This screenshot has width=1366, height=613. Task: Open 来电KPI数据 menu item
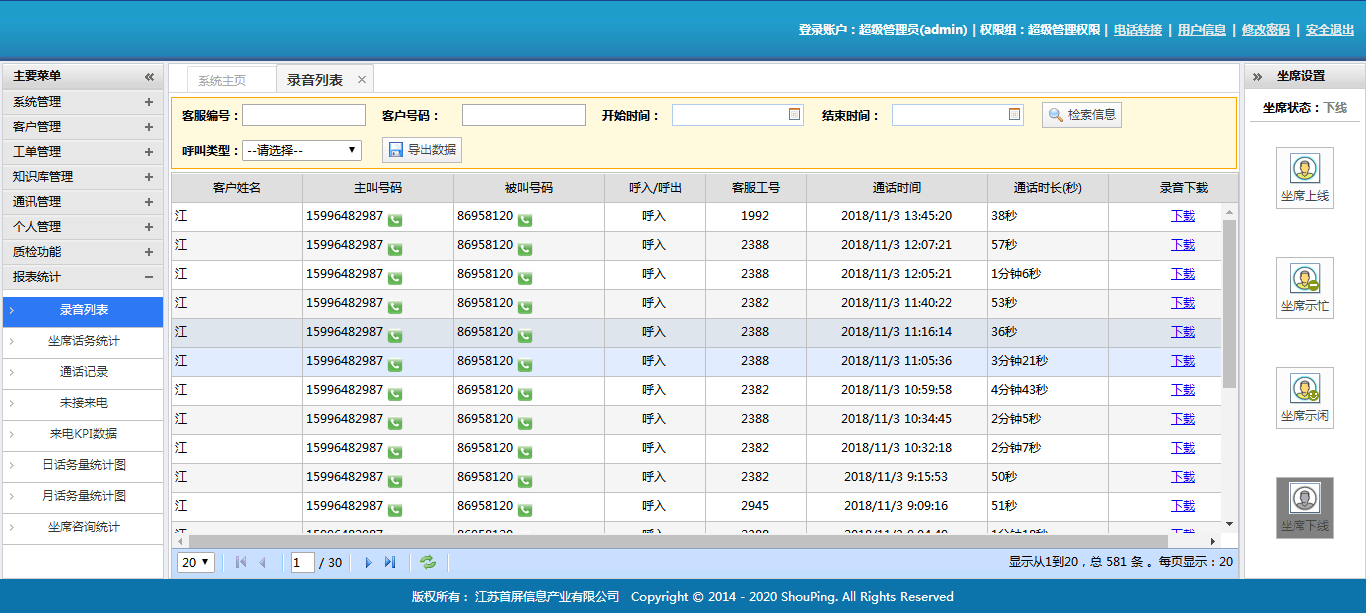(x=83, y=434)
